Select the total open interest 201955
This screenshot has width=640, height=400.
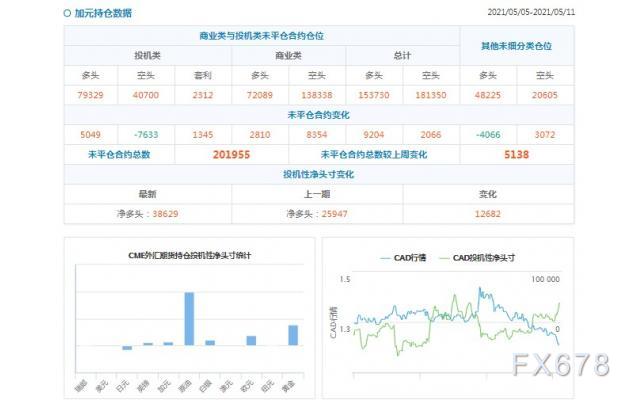231,155
